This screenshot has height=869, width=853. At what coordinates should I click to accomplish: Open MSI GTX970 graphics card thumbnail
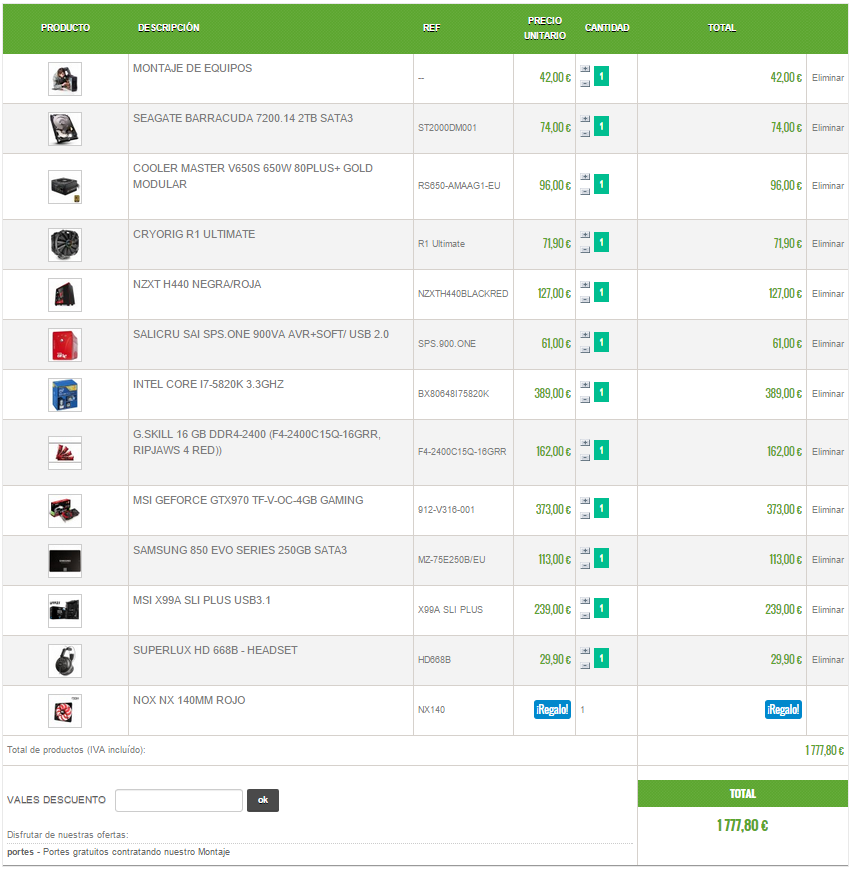click(x=65, y=510)
